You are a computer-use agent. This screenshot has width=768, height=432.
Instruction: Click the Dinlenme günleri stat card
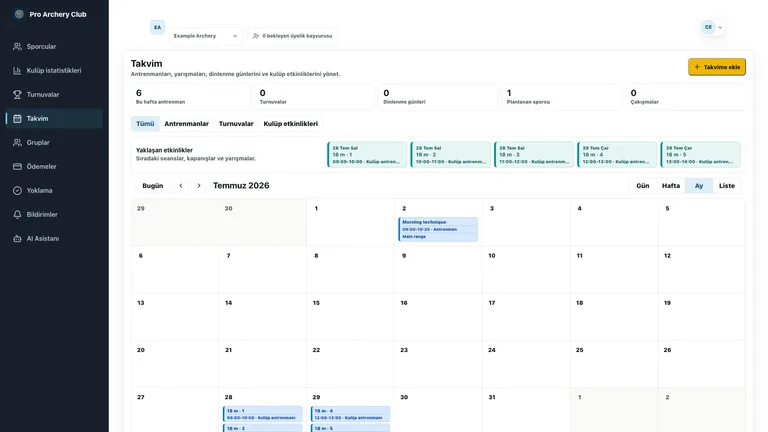[x=438, y=97]
